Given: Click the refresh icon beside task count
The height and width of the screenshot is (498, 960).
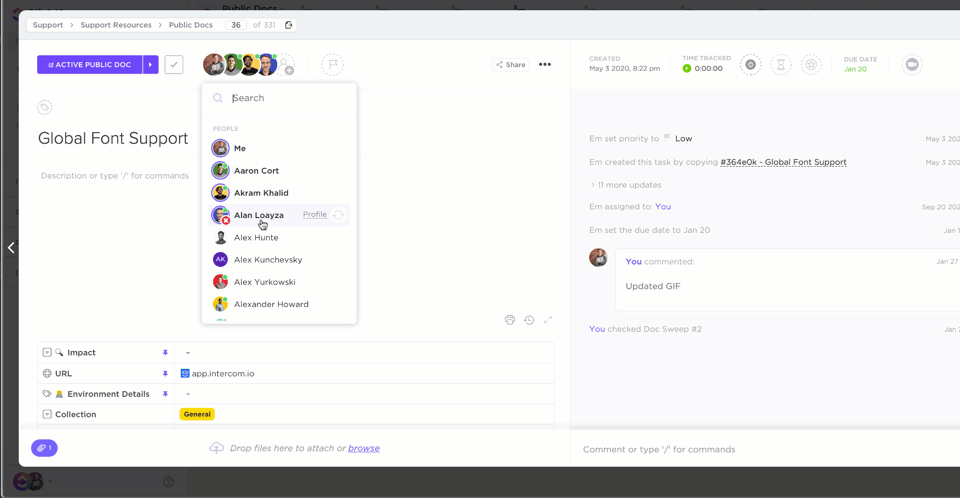Looking at the screenshot, I should [x=288, y=25].
